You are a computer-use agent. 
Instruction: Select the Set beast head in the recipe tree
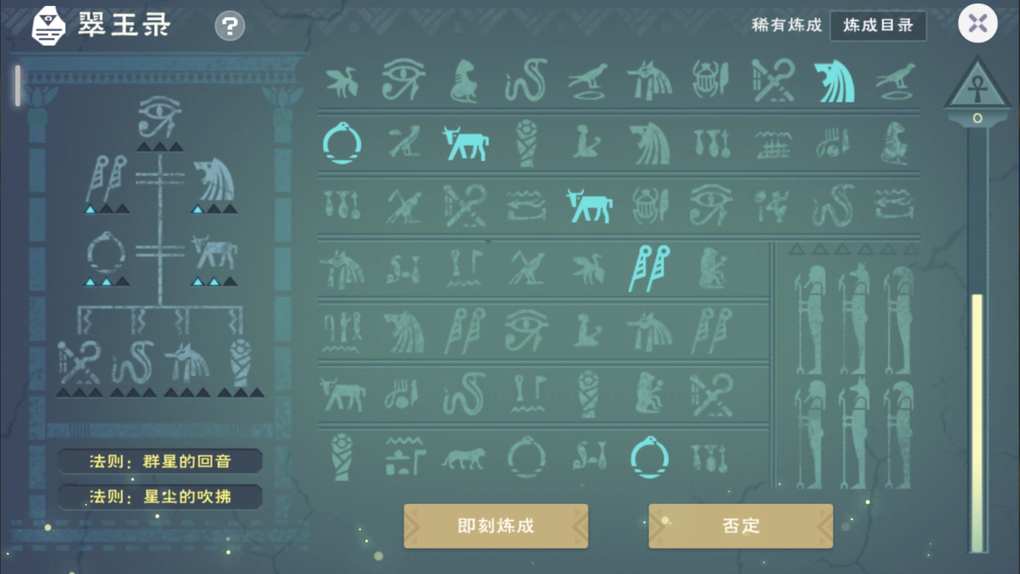214,180
